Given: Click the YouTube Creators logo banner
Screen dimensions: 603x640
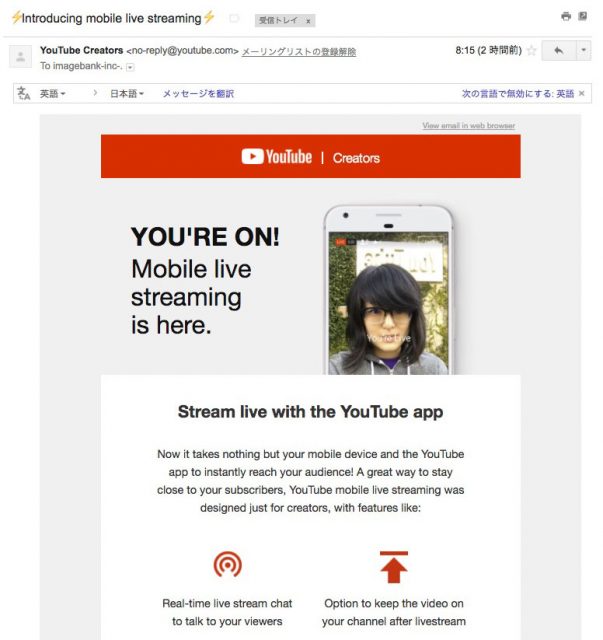Looking at the screenshot, I should [310, 157].
